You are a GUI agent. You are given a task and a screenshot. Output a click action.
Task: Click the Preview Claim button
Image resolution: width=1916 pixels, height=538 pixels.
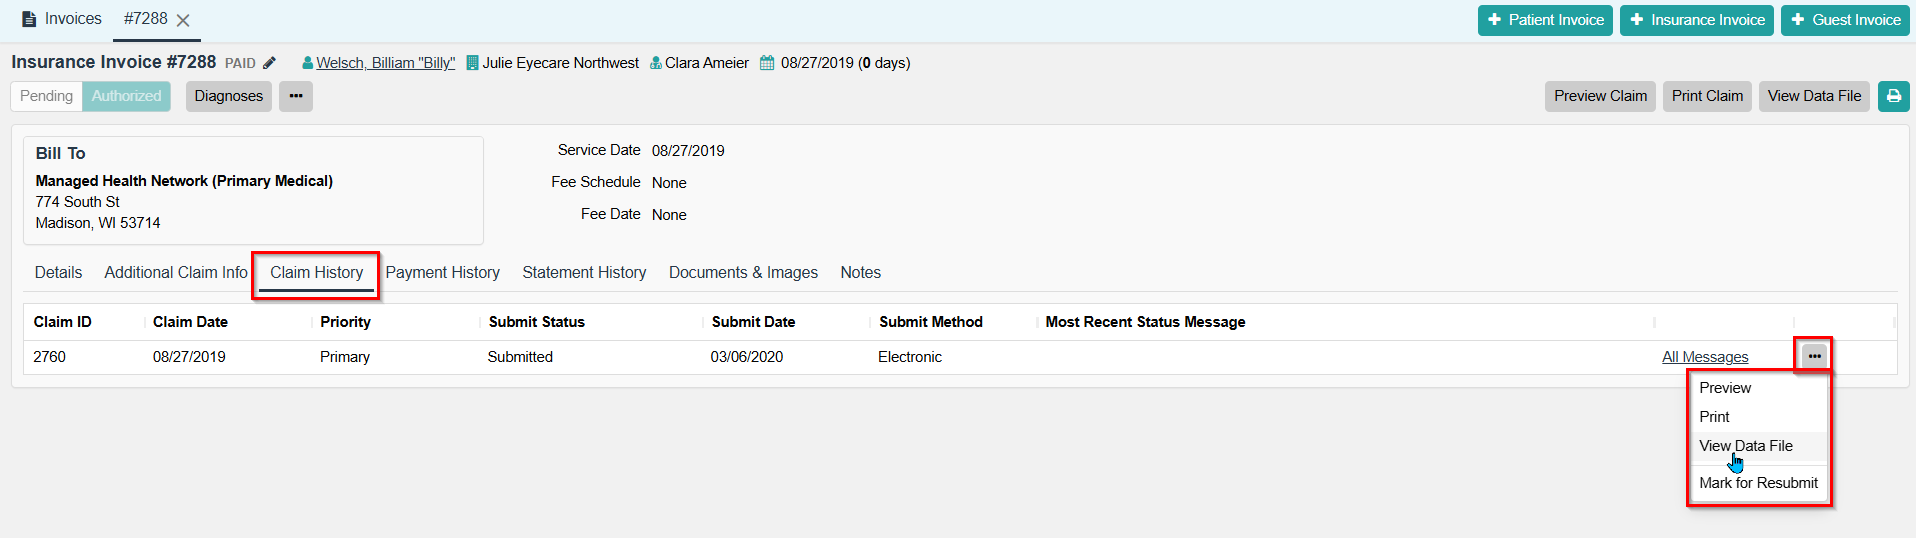pyautogui.click(x=1599, y=96)
